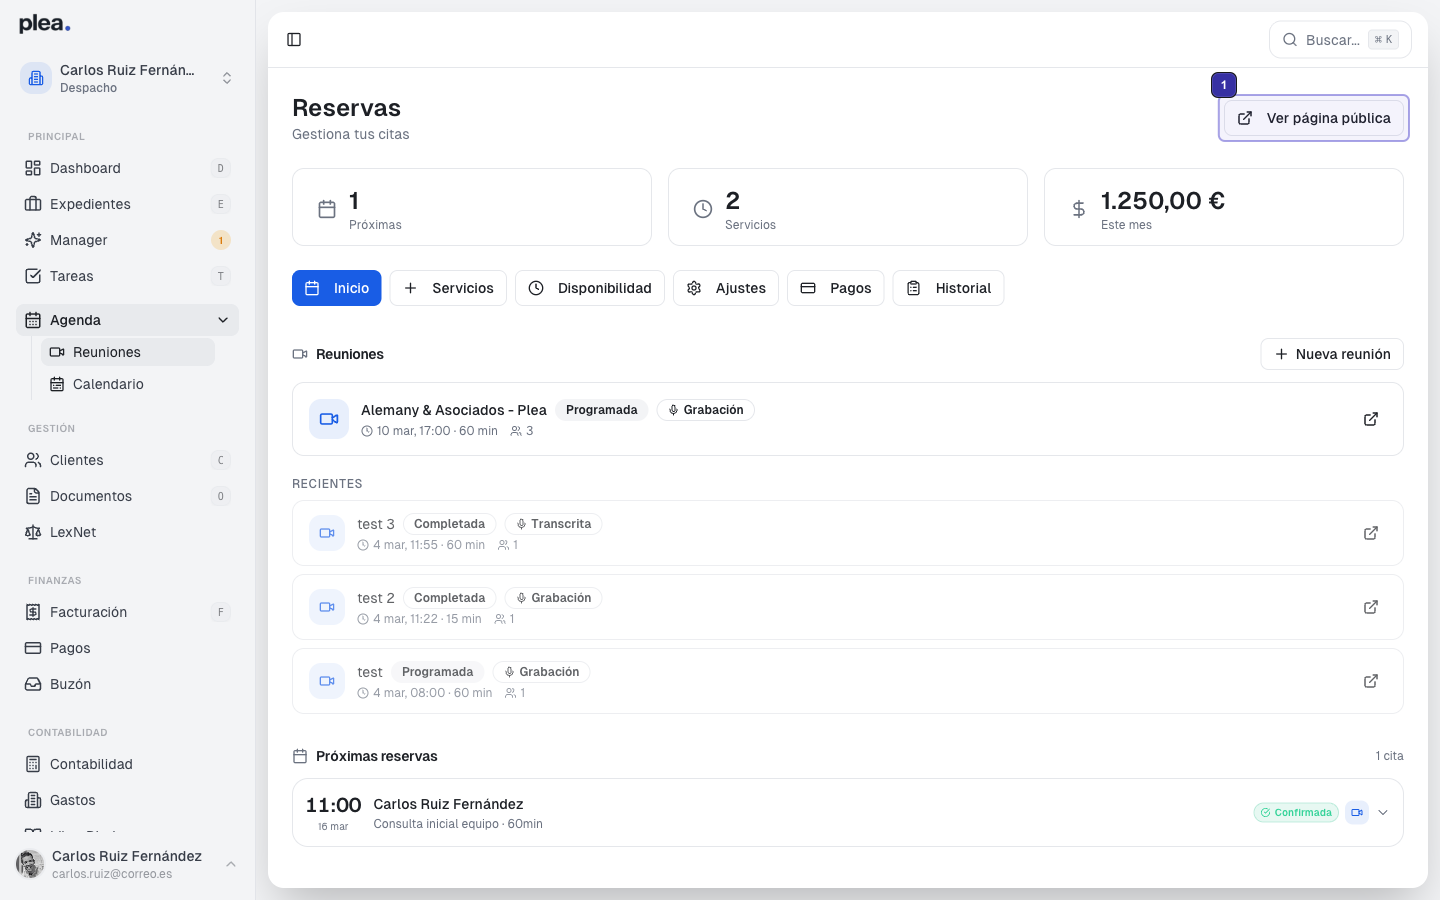This screenshot has height=900, width=1440.
Task: Click the user avatar photo
Action: click(30, 864)
